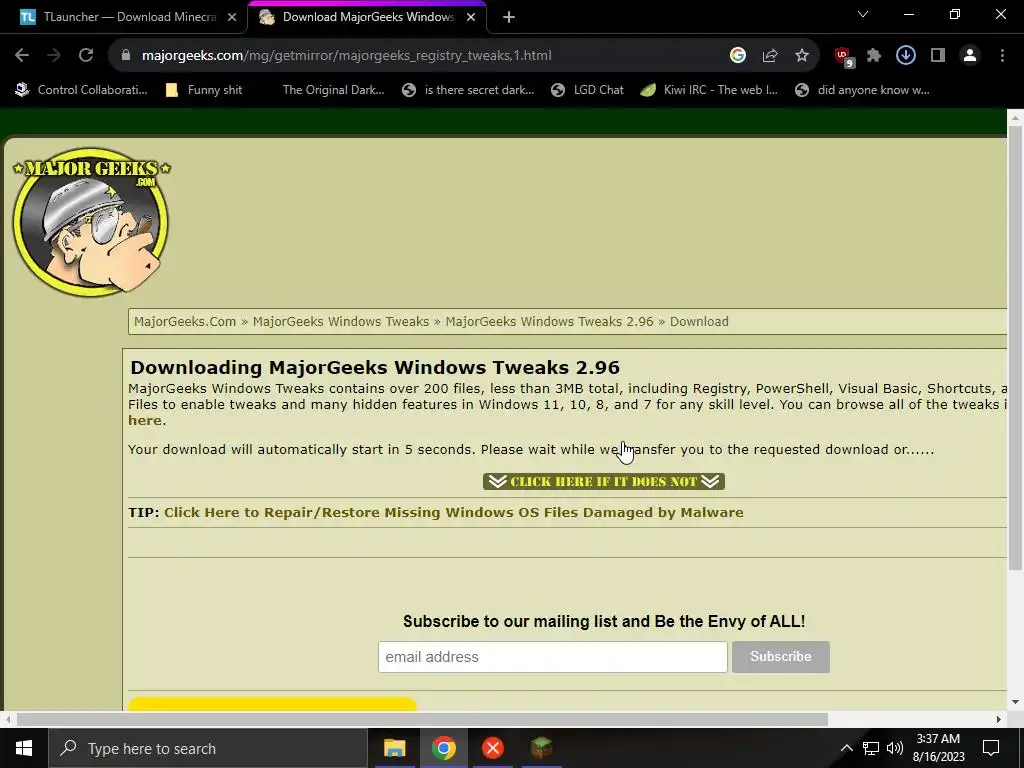Close the Download MajorGeeks tab
This screenshot has width=1024, height=768.
click(x=471, y=17)
